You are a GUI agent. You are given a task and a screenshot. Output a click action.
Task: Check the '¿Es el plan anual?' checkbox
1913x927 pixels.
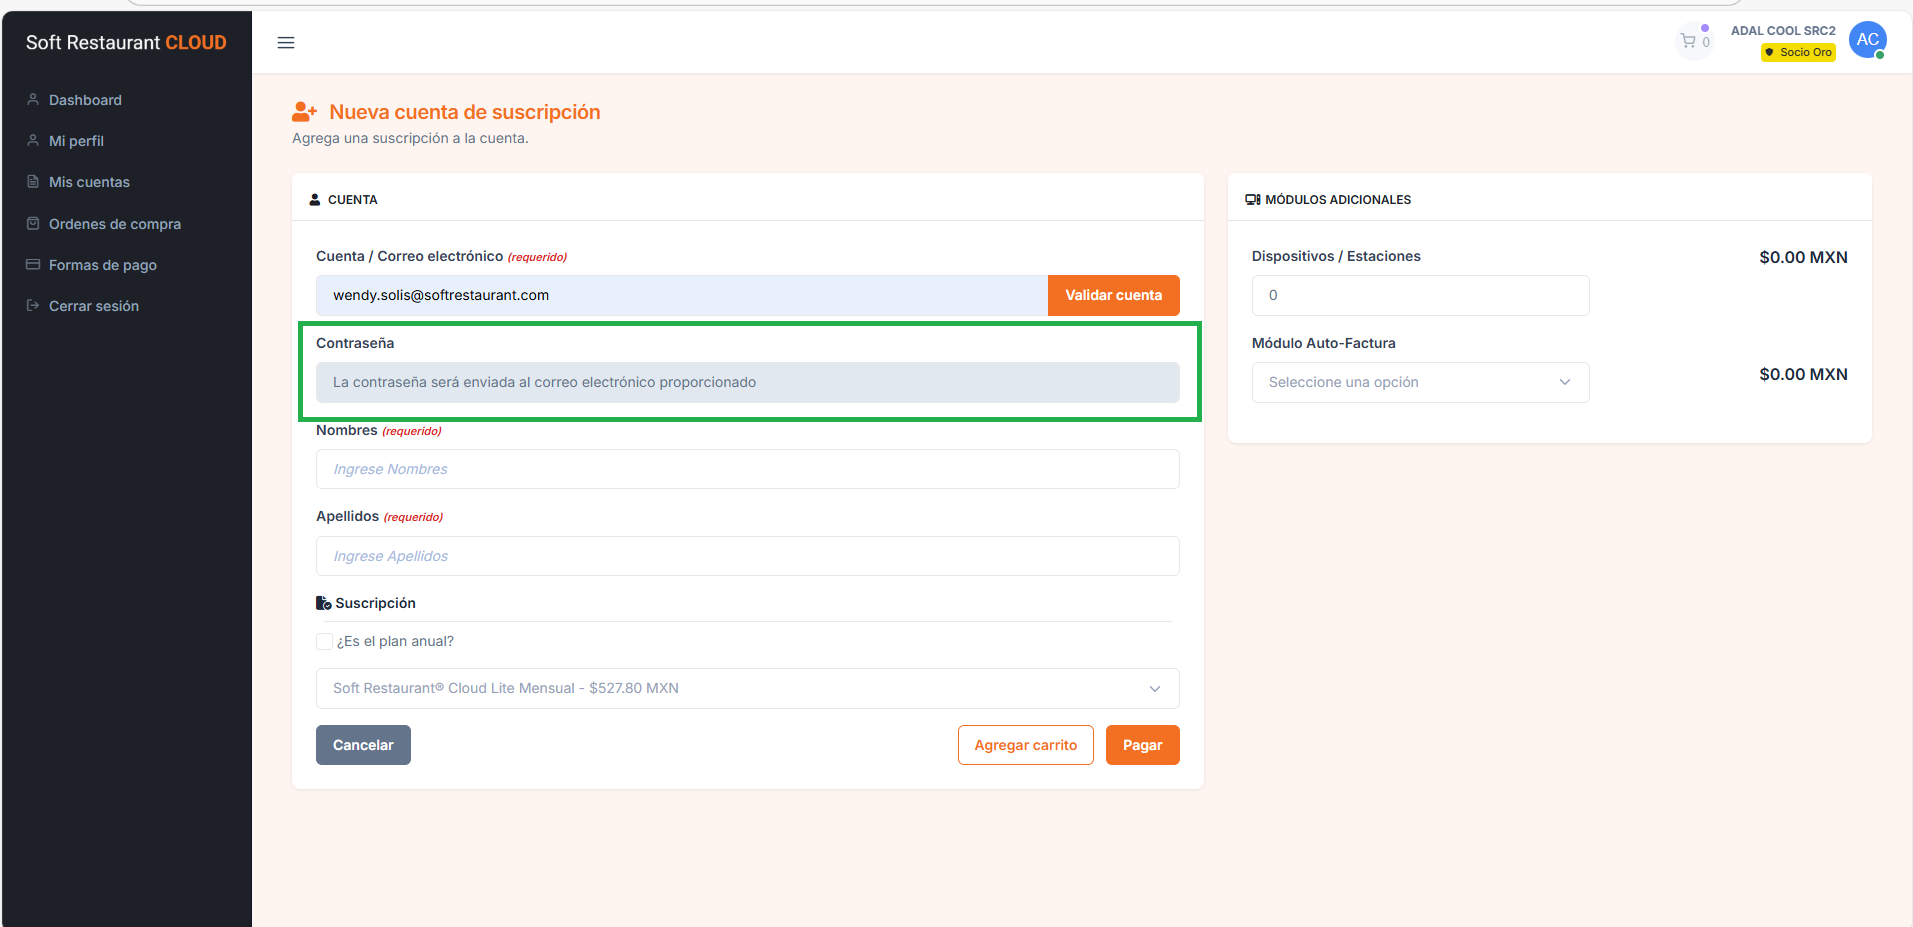tap(324, 641)
